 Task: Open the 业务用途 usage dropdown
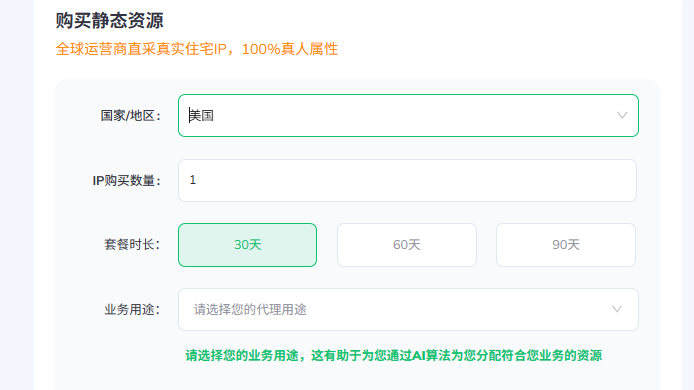click(408, 309)
